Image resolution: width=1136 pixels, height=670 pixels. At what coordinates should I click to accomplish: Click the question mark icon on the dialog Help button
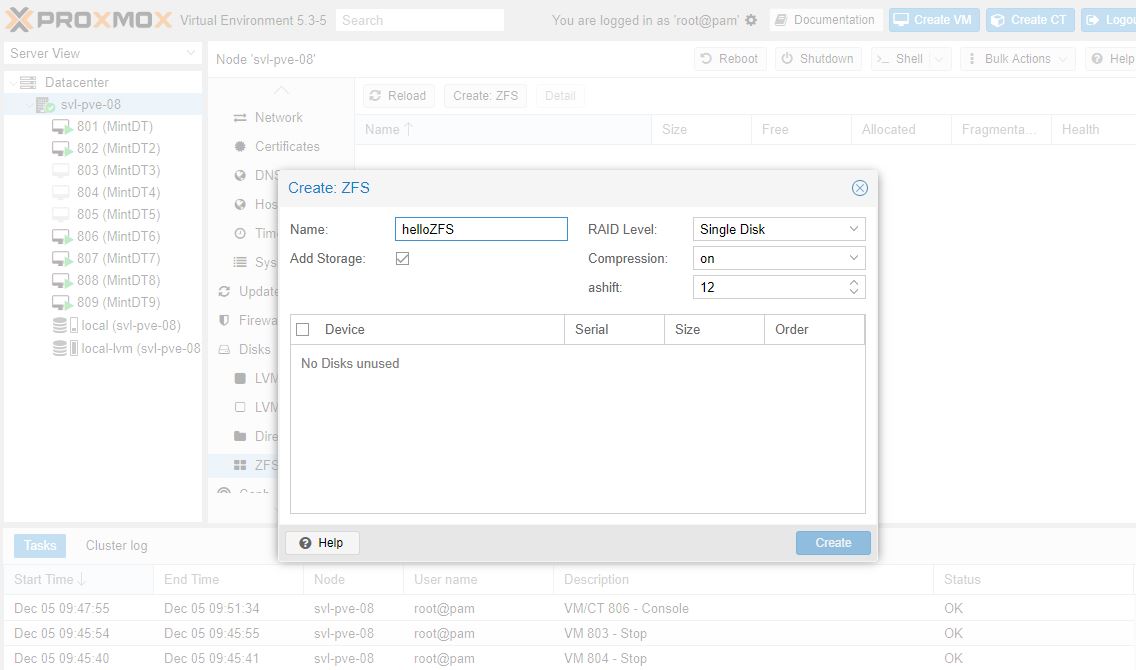click(x=305, y=543)
